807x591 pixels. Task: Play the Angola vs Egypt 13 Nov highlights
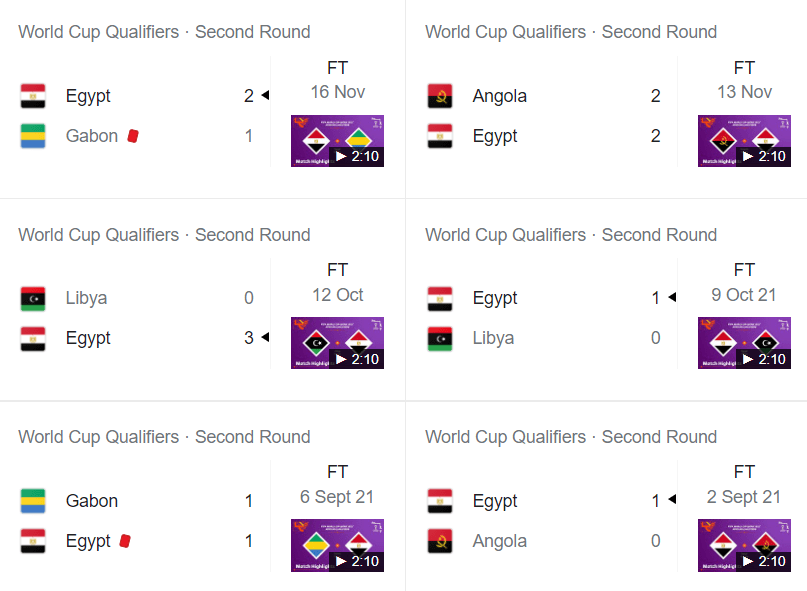pyautogui.click(x=744, y=141)
